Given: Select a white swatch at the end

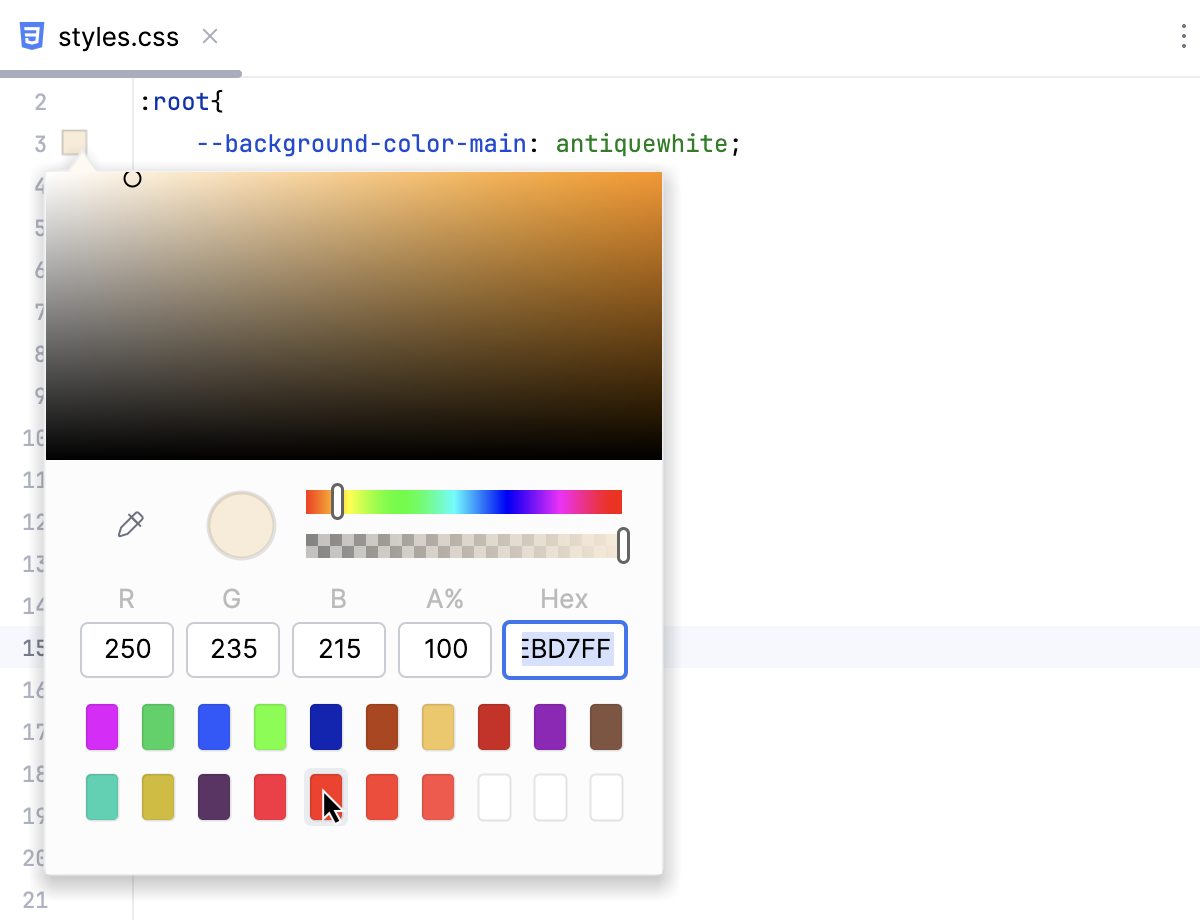Looking at the screenshot, I should [605, 797].
